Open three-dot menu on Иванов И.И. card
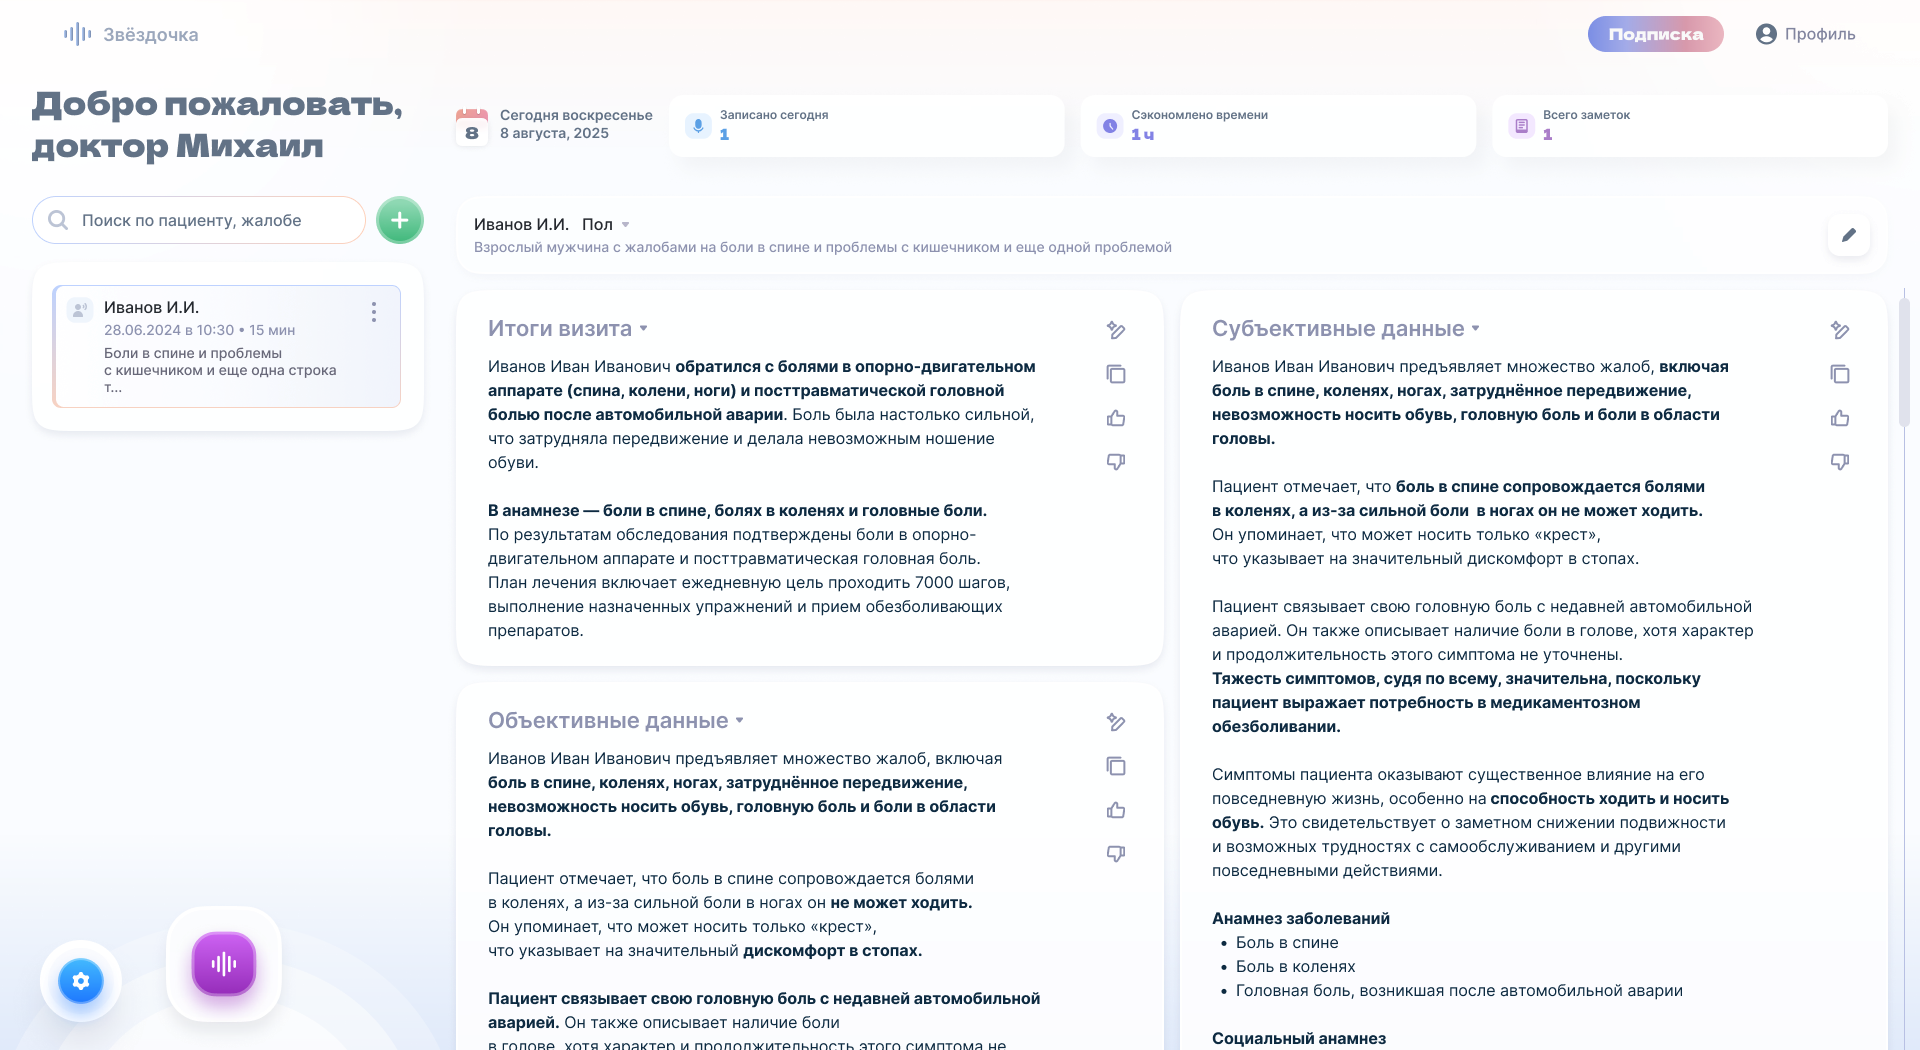The width and height of the screenshot is (1920, 1050). point(374,312)
